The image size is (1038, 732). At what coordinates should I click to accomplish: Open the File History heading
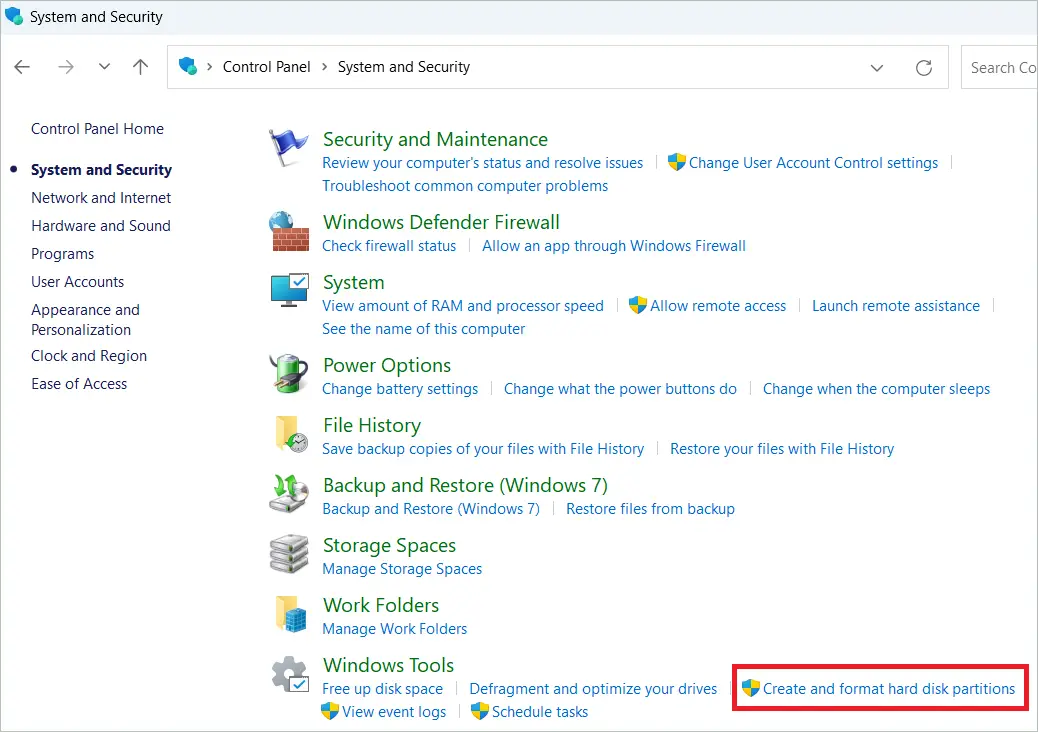pos(371,426)
